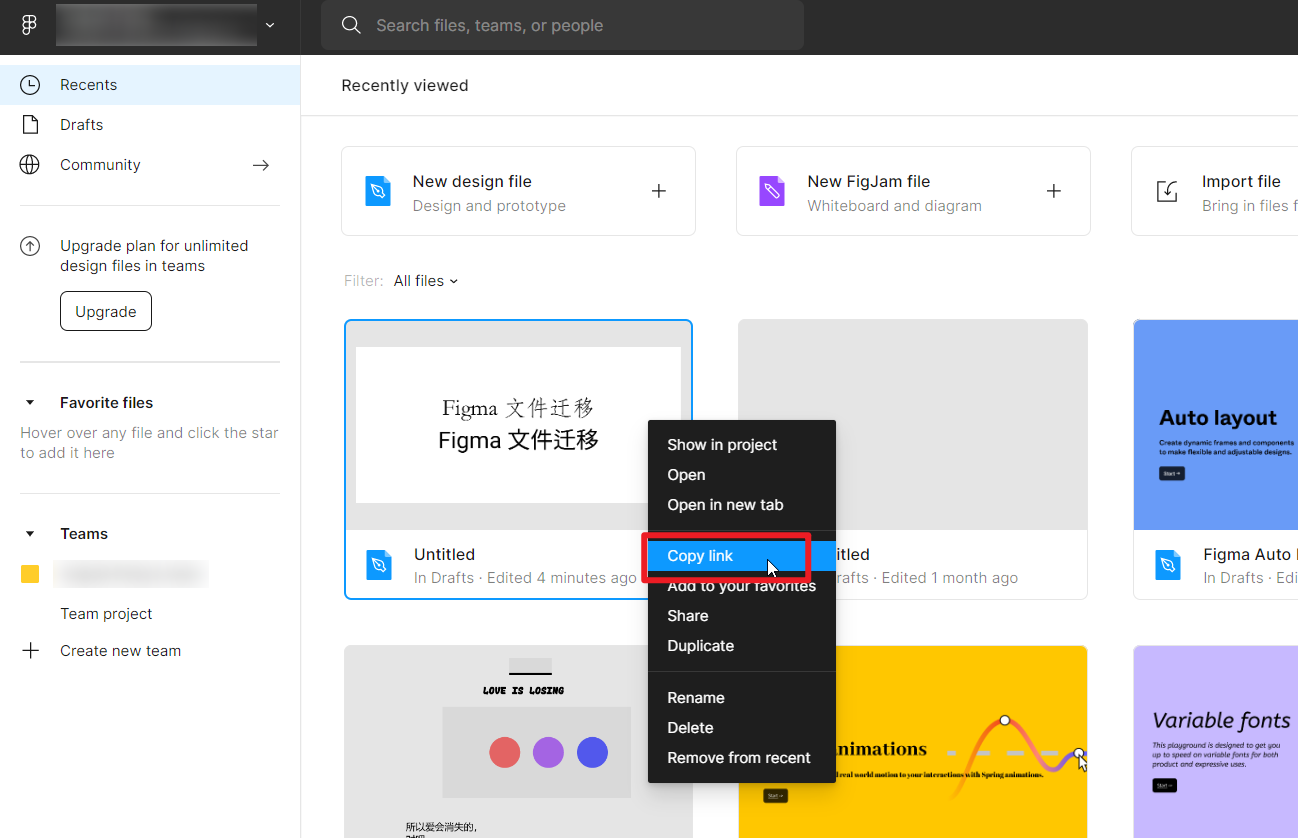1298x838 pixels.
Task: Click the Figma logo in top-left corner
Action: click(x=27, y=24)
